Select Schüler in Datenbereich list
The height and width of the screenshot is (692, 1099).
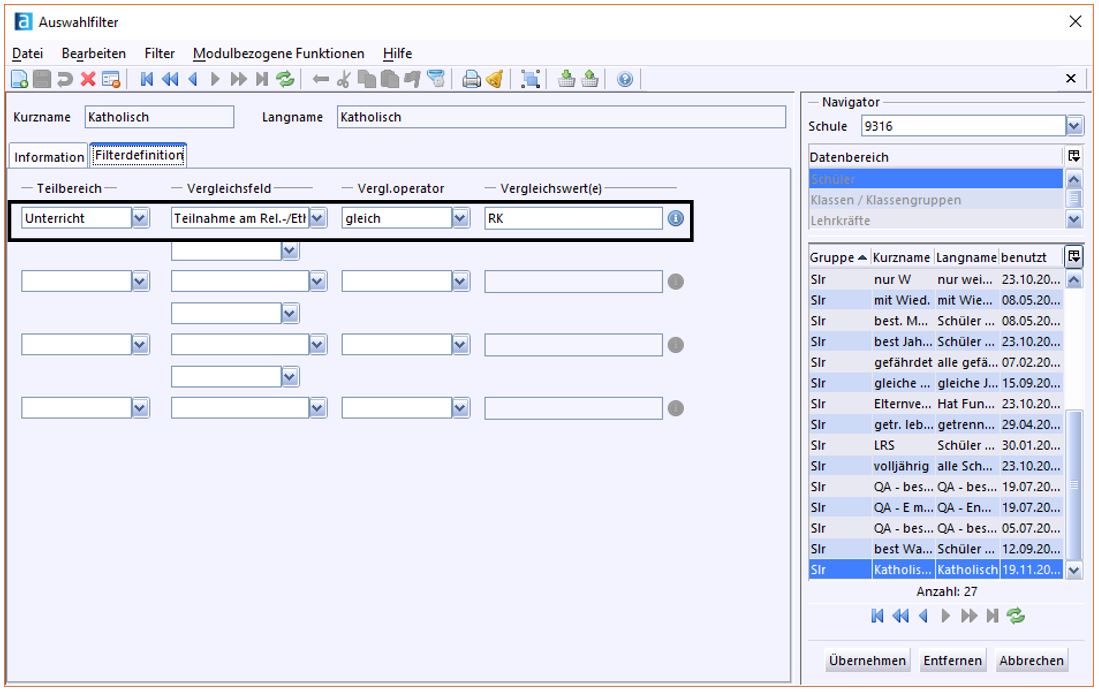(x=936, y=179)
